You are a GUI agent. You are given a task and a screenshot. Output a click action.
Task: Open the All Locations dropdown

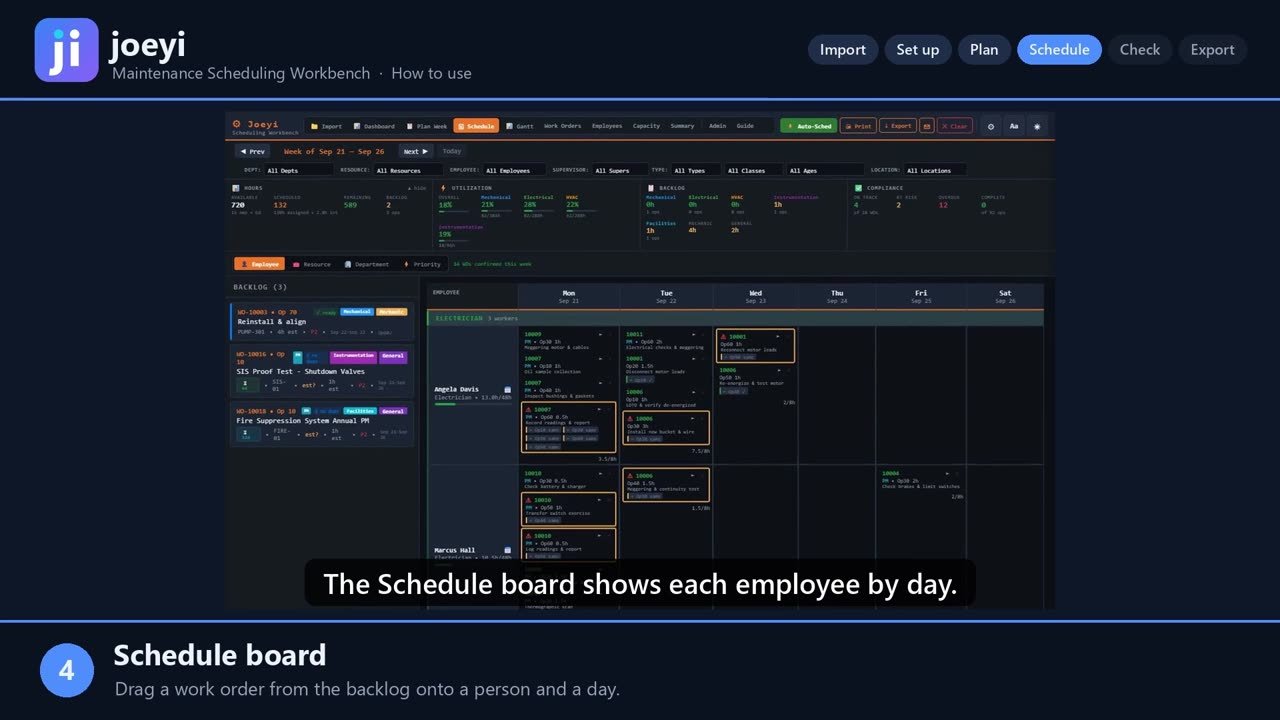(x=935, y=170)
